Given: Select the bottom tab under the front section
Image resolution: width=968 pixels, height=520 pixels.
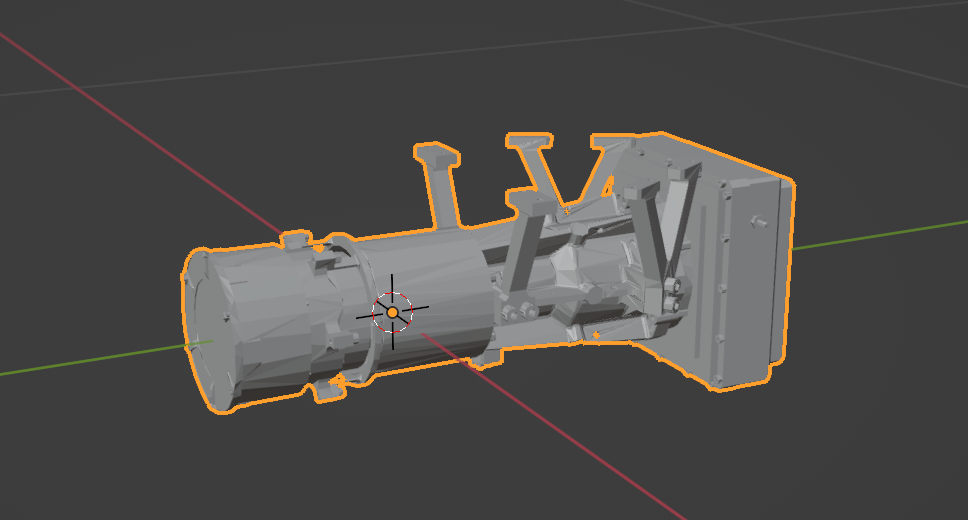Looking at the screenshot, I should click(327, 390).
